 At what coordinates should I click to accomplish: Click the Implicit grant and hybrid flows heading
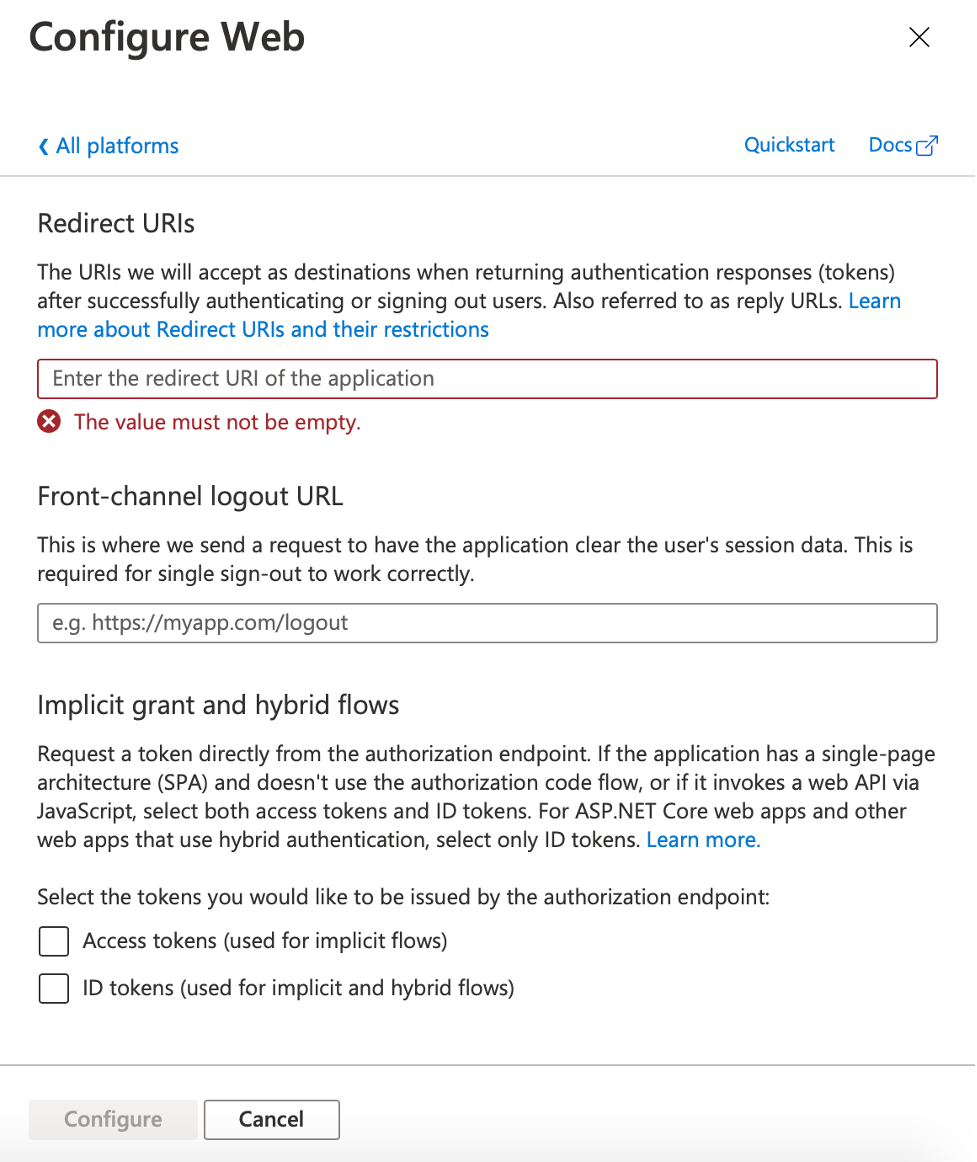pos(218,705)
